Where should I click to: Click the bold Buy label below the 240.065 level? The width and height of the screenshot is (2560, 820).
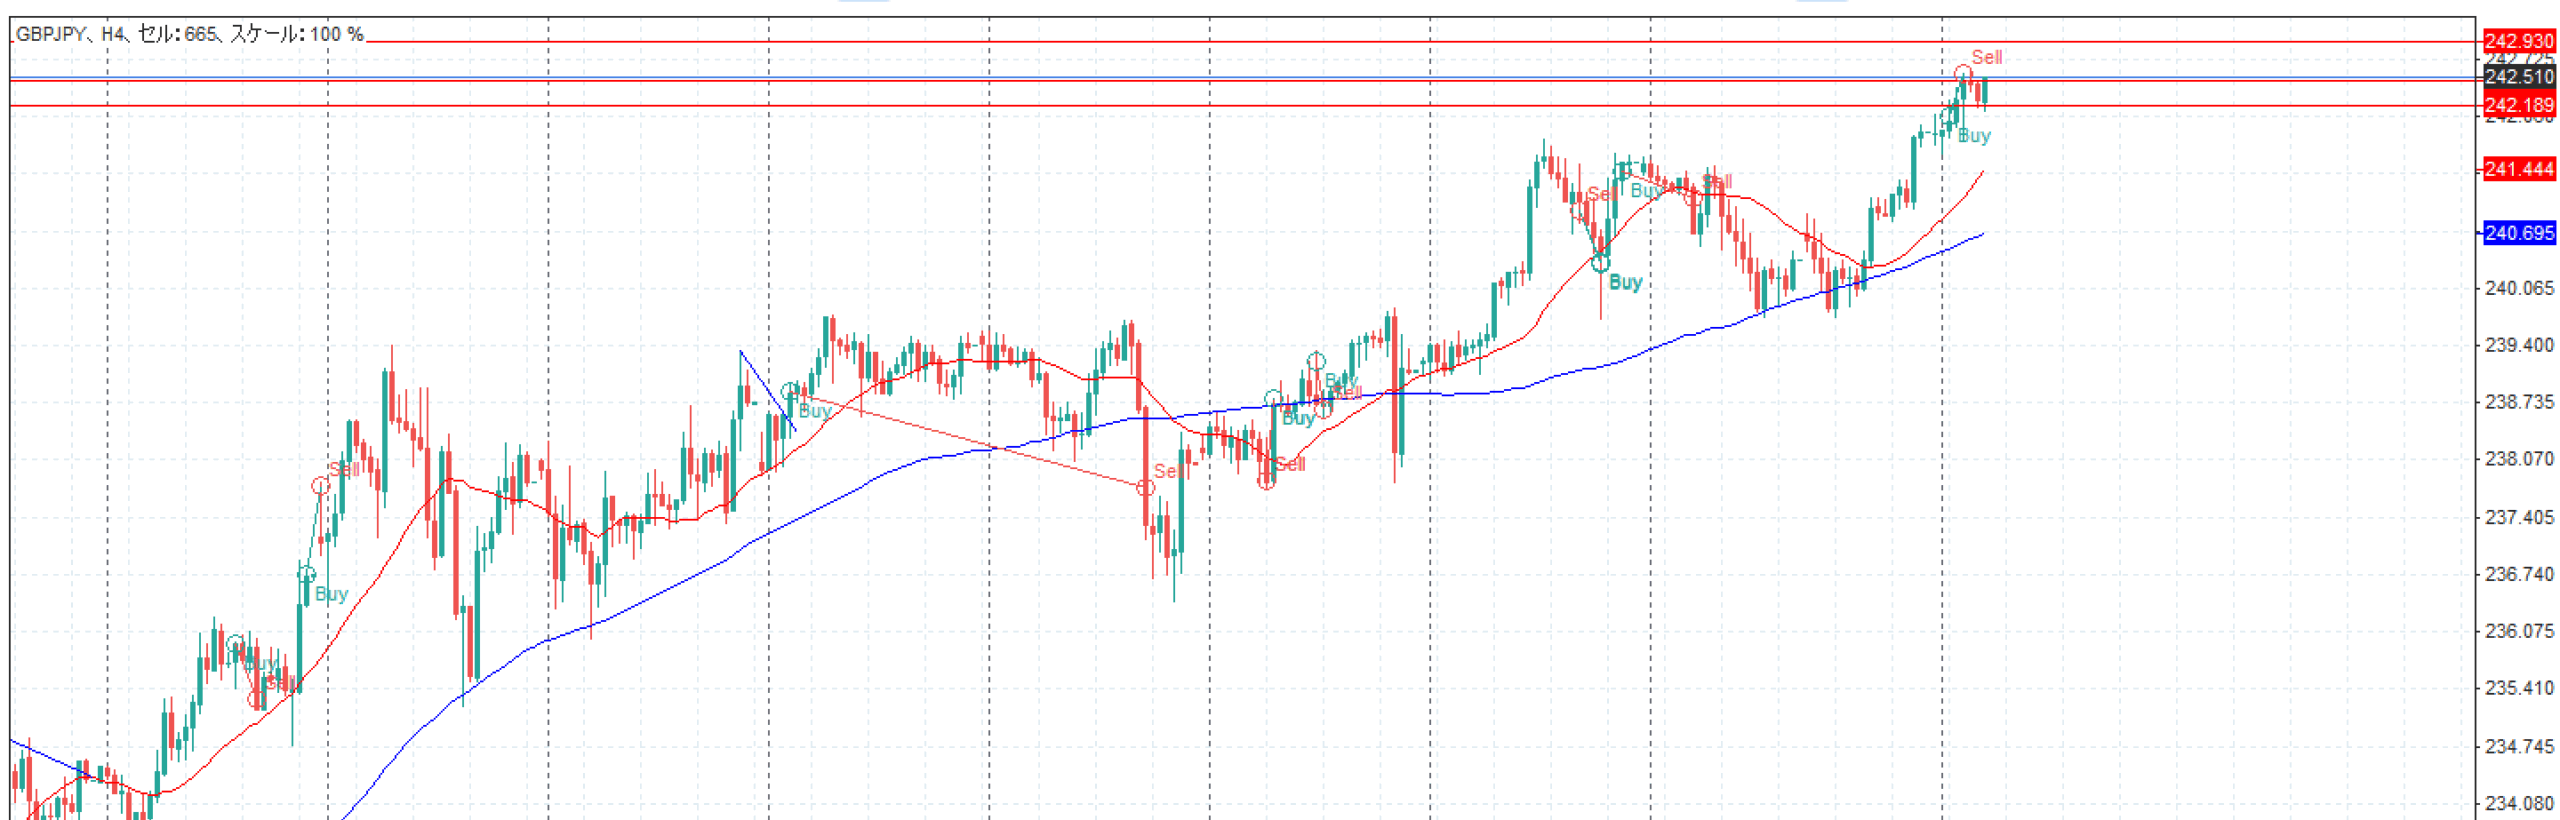tap(1625, 283)
